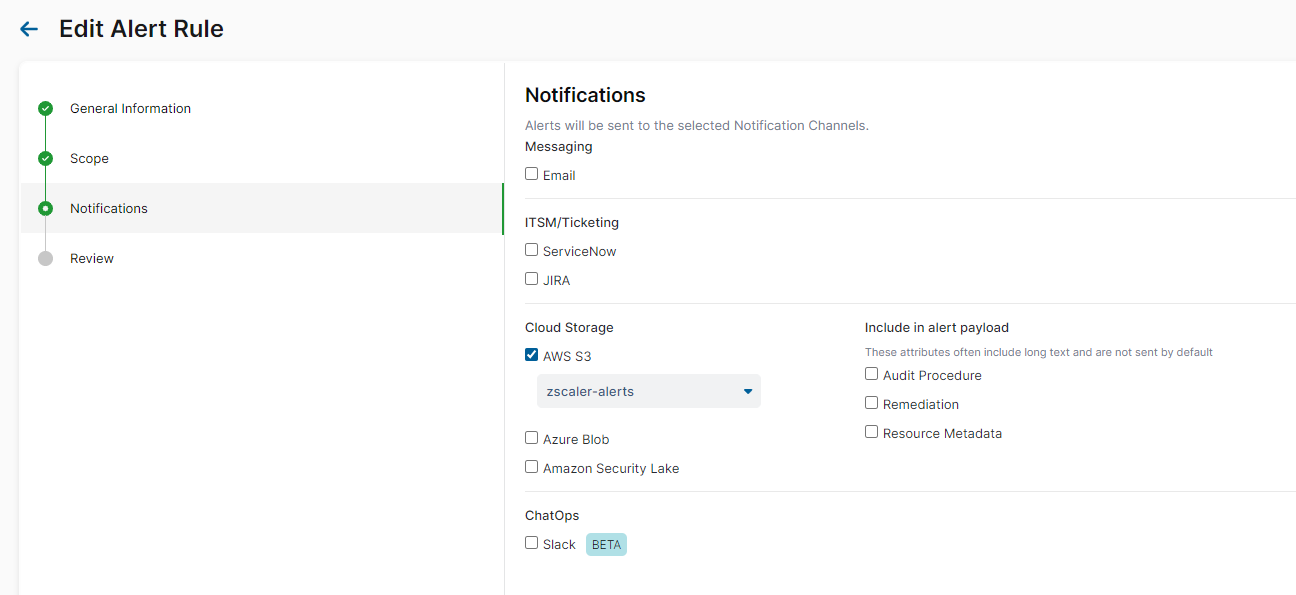Go to the General Information step

[130, 108]
